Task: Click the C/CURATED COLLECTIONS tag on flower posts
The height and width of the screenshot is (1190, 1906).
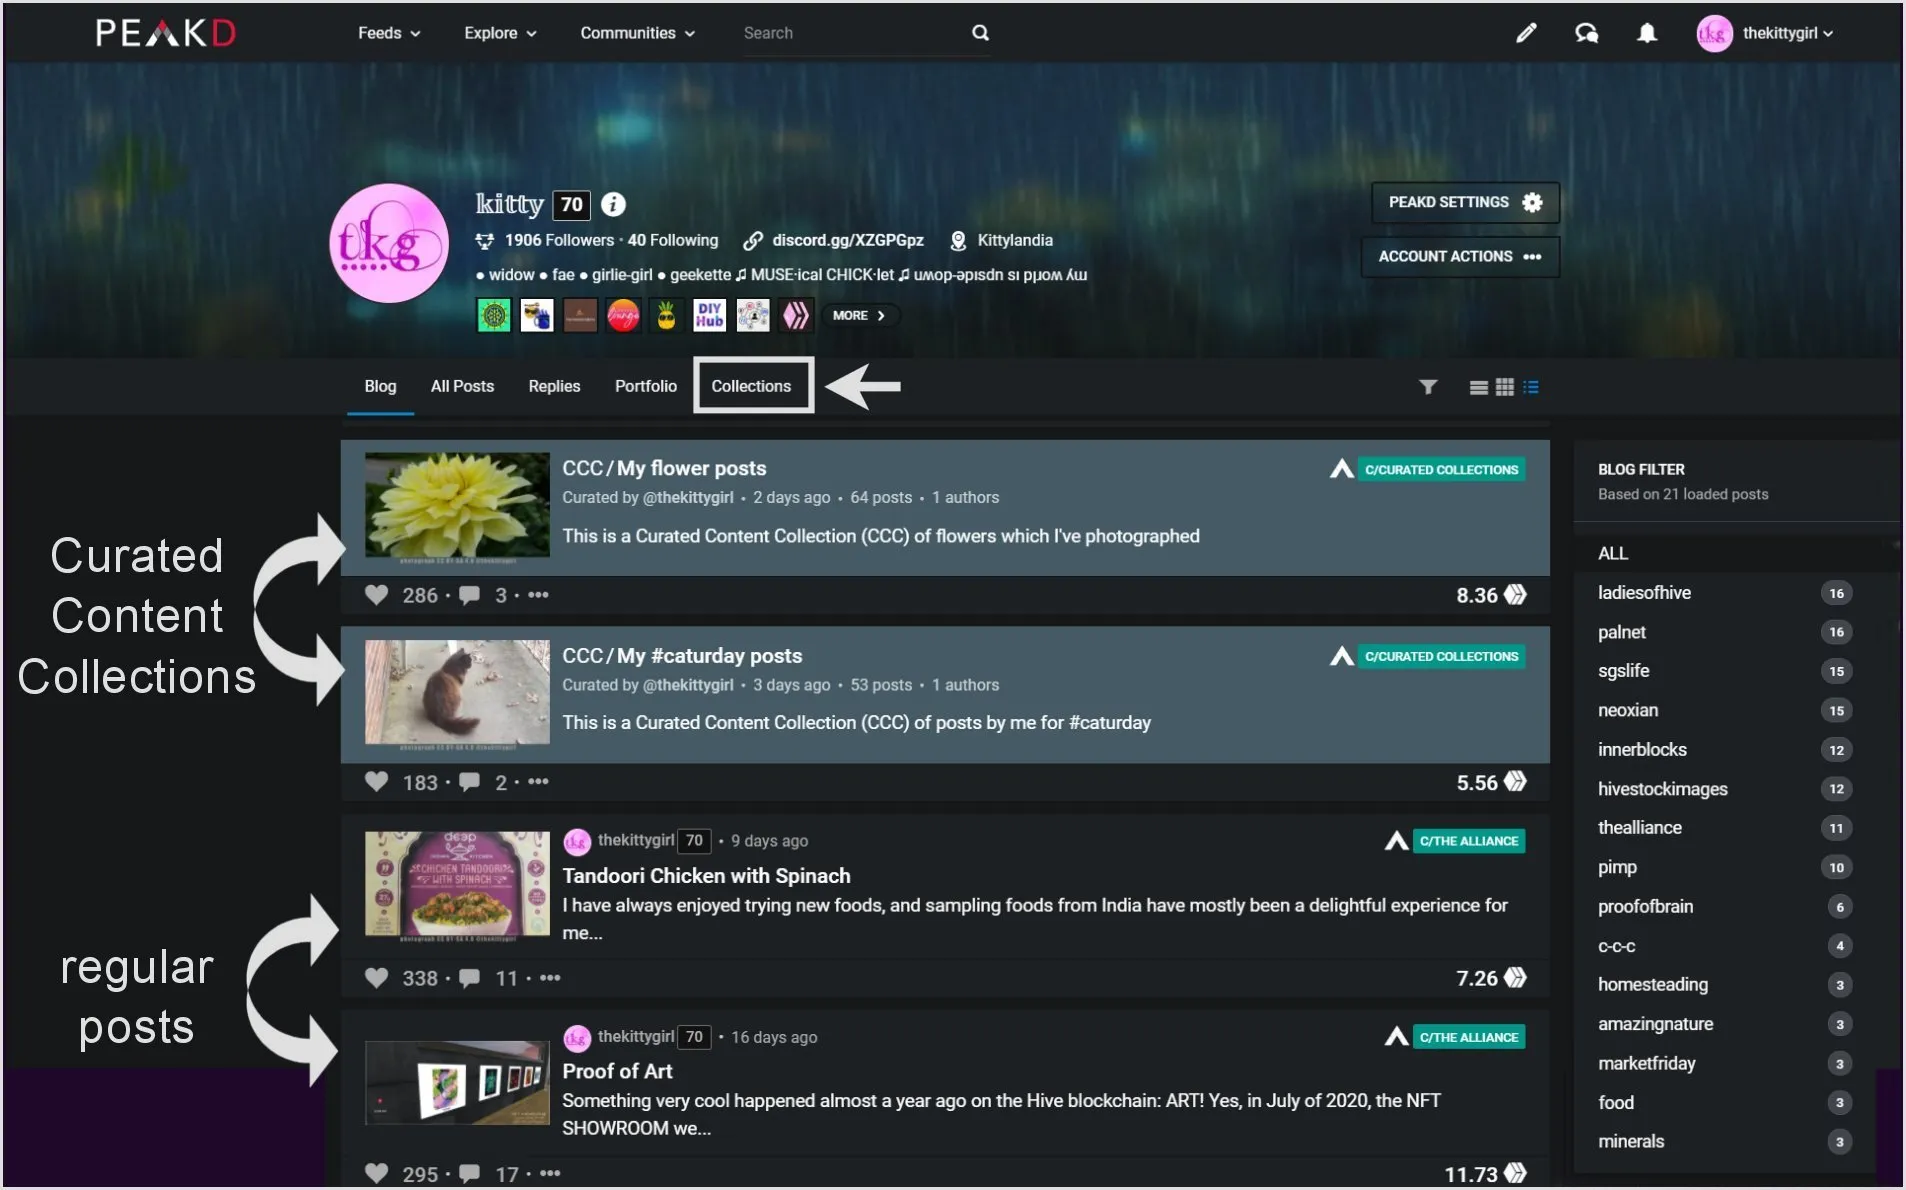Action: click(1441, 469)
